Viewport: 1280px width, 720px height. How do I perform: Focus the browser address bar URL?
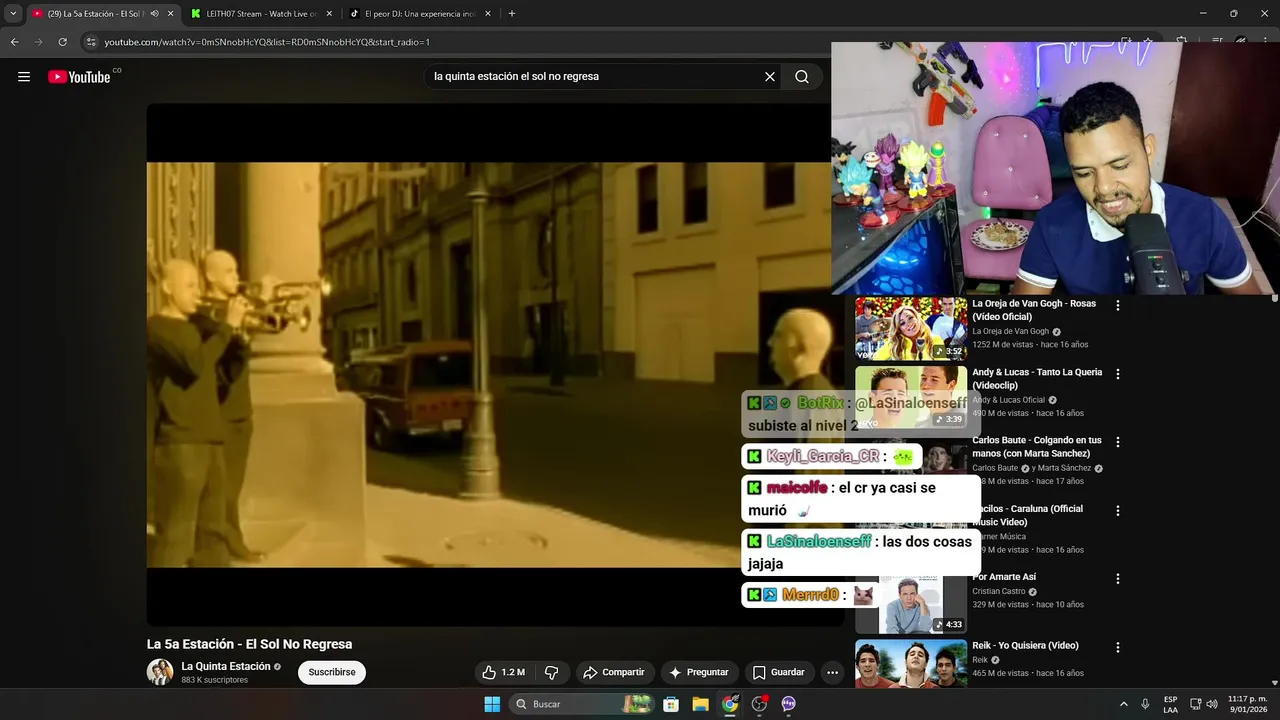point(267,42)
